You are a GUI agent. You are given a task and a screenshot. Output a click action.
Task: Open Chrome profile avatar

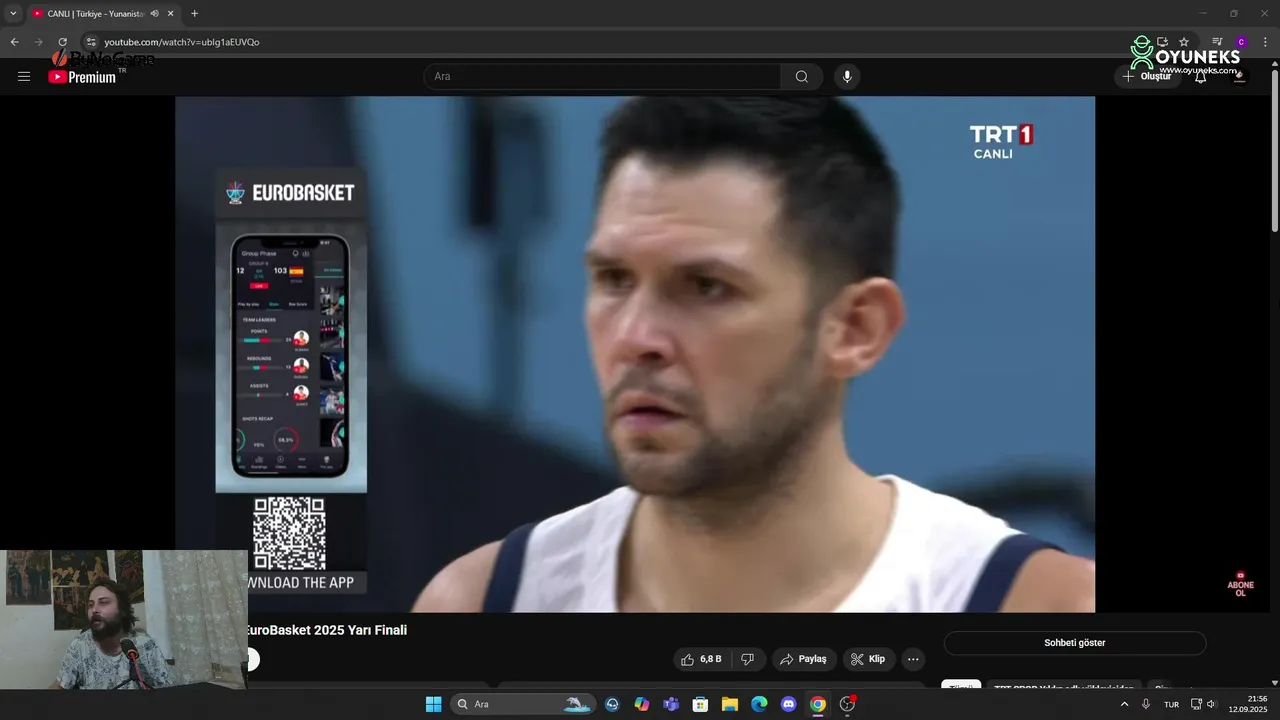click(1241, 42)
